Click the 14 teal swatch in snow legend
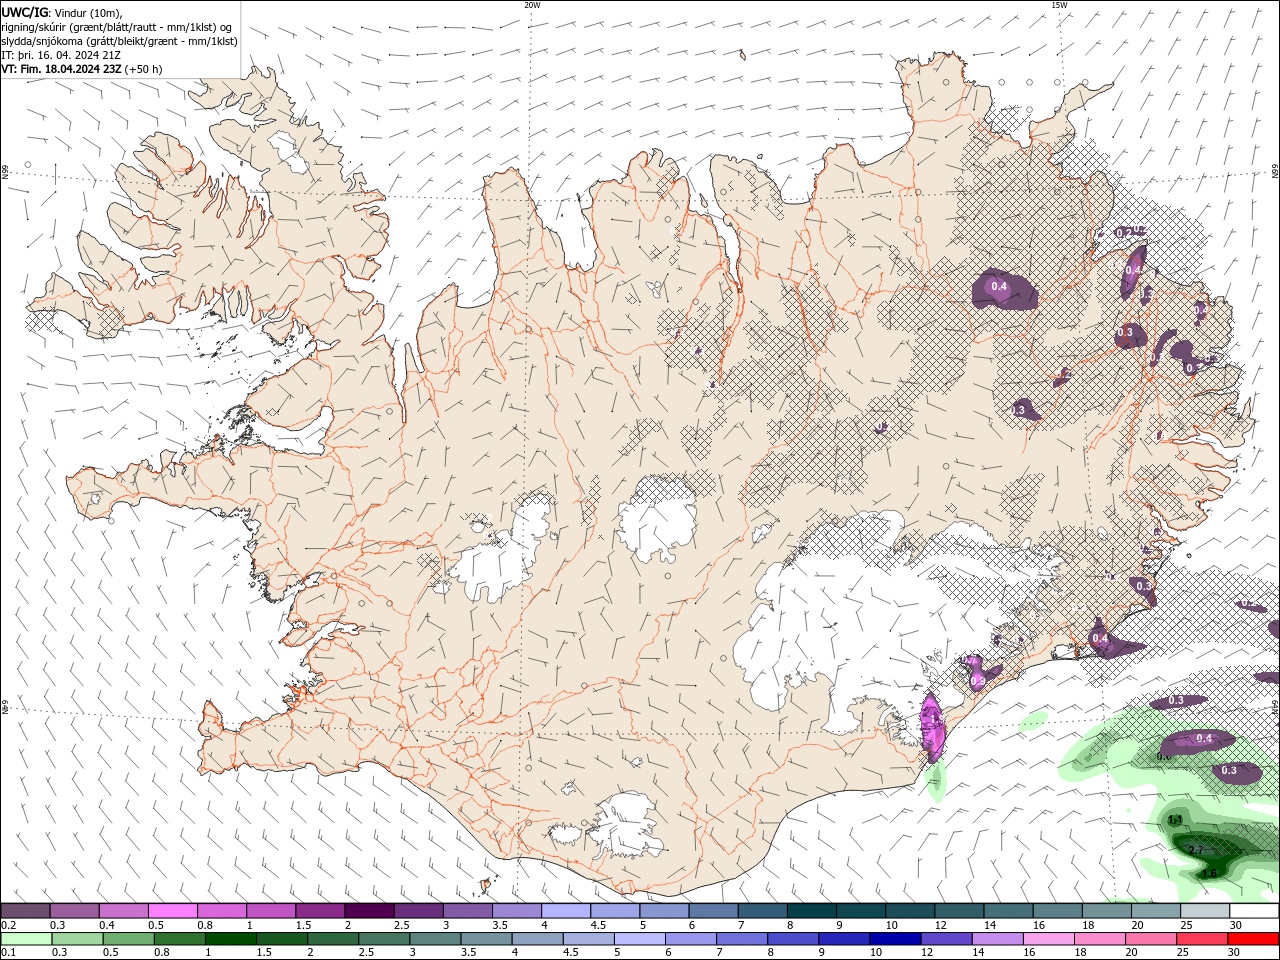The height and width of the screenshot is (960, 1280). pyautogui.click(x=1008, y=911)
